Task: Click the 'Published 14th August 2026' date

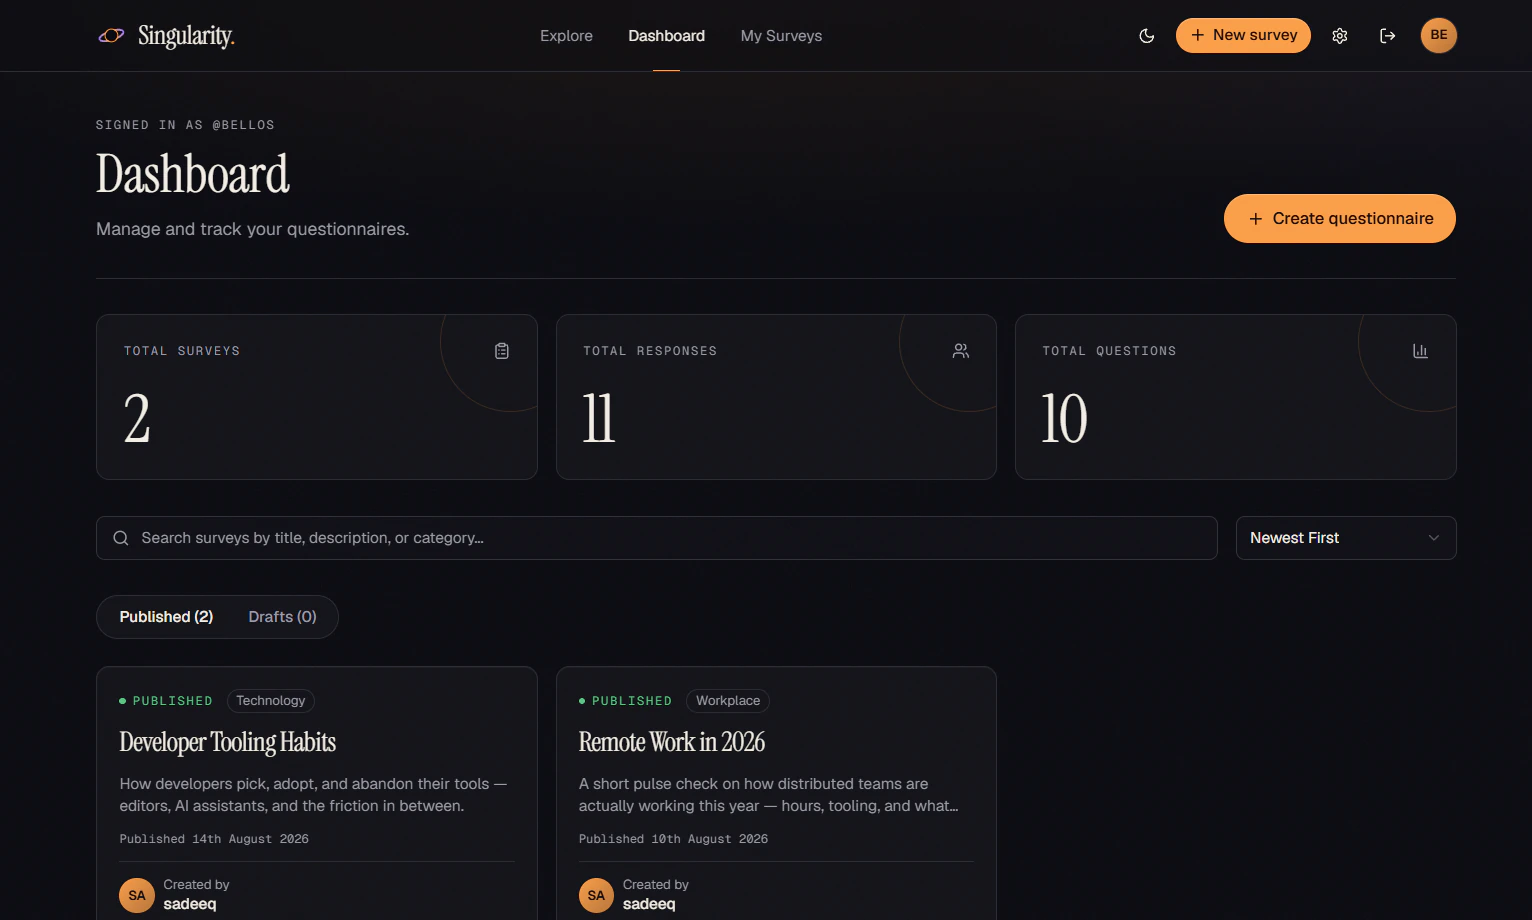Action: pos(214,839)
